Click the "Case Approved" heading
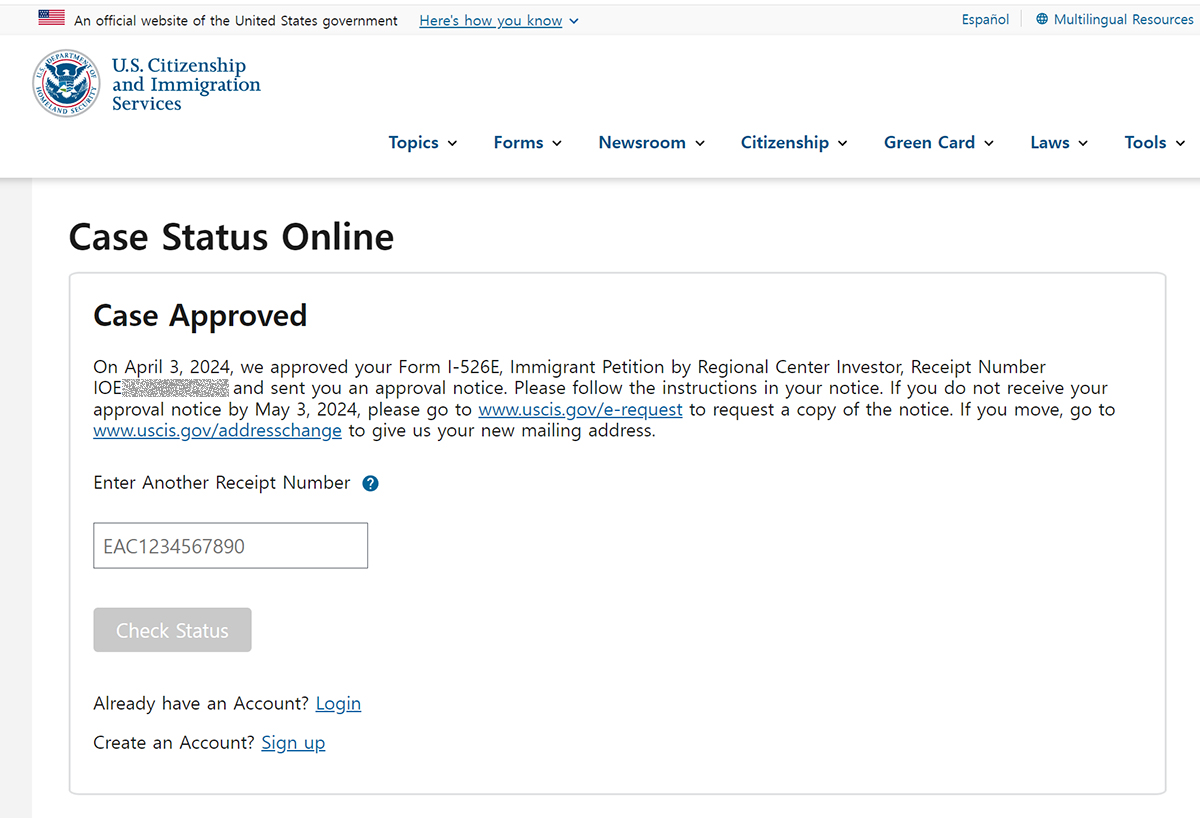The width and height of the screenshot is (1200, 818). pos(200,316)
